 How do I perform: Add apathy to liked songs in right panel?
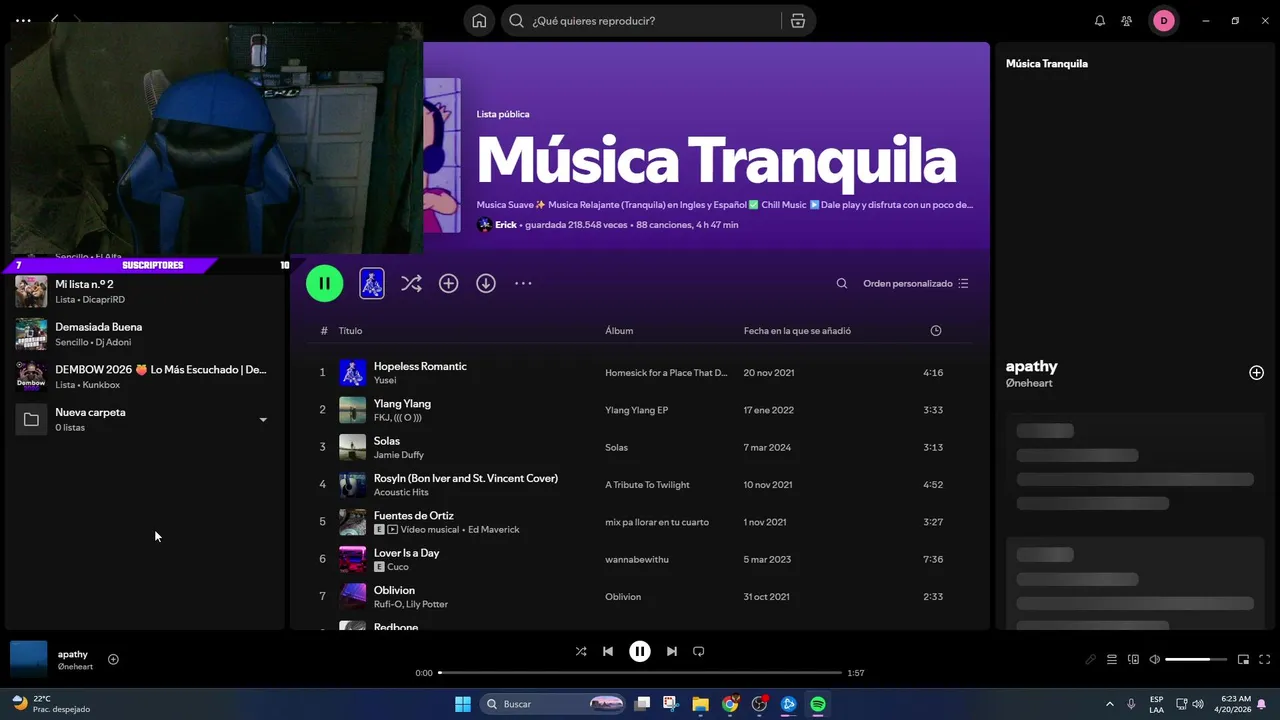(1256, 373)
